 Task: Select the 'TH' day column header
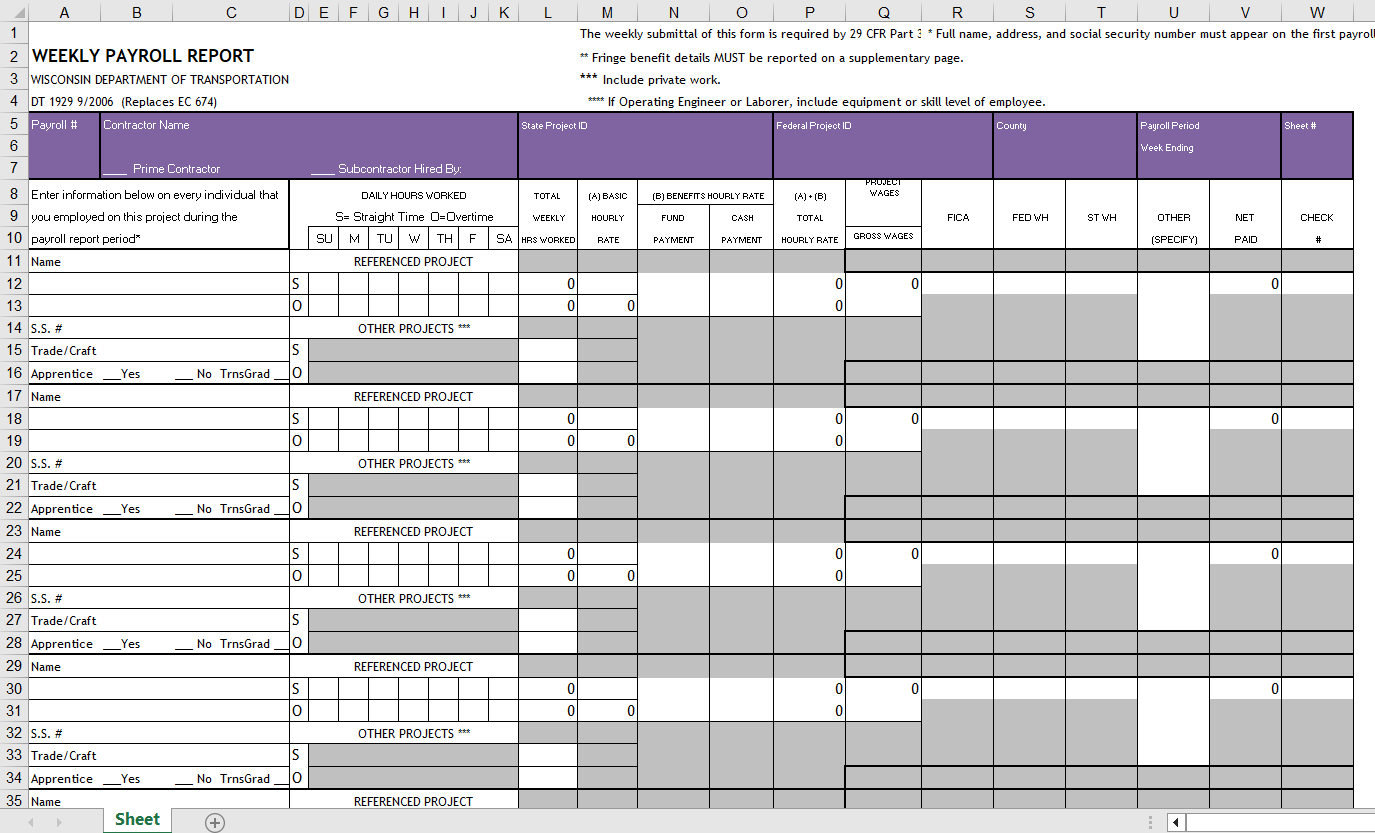pos(444,238)
